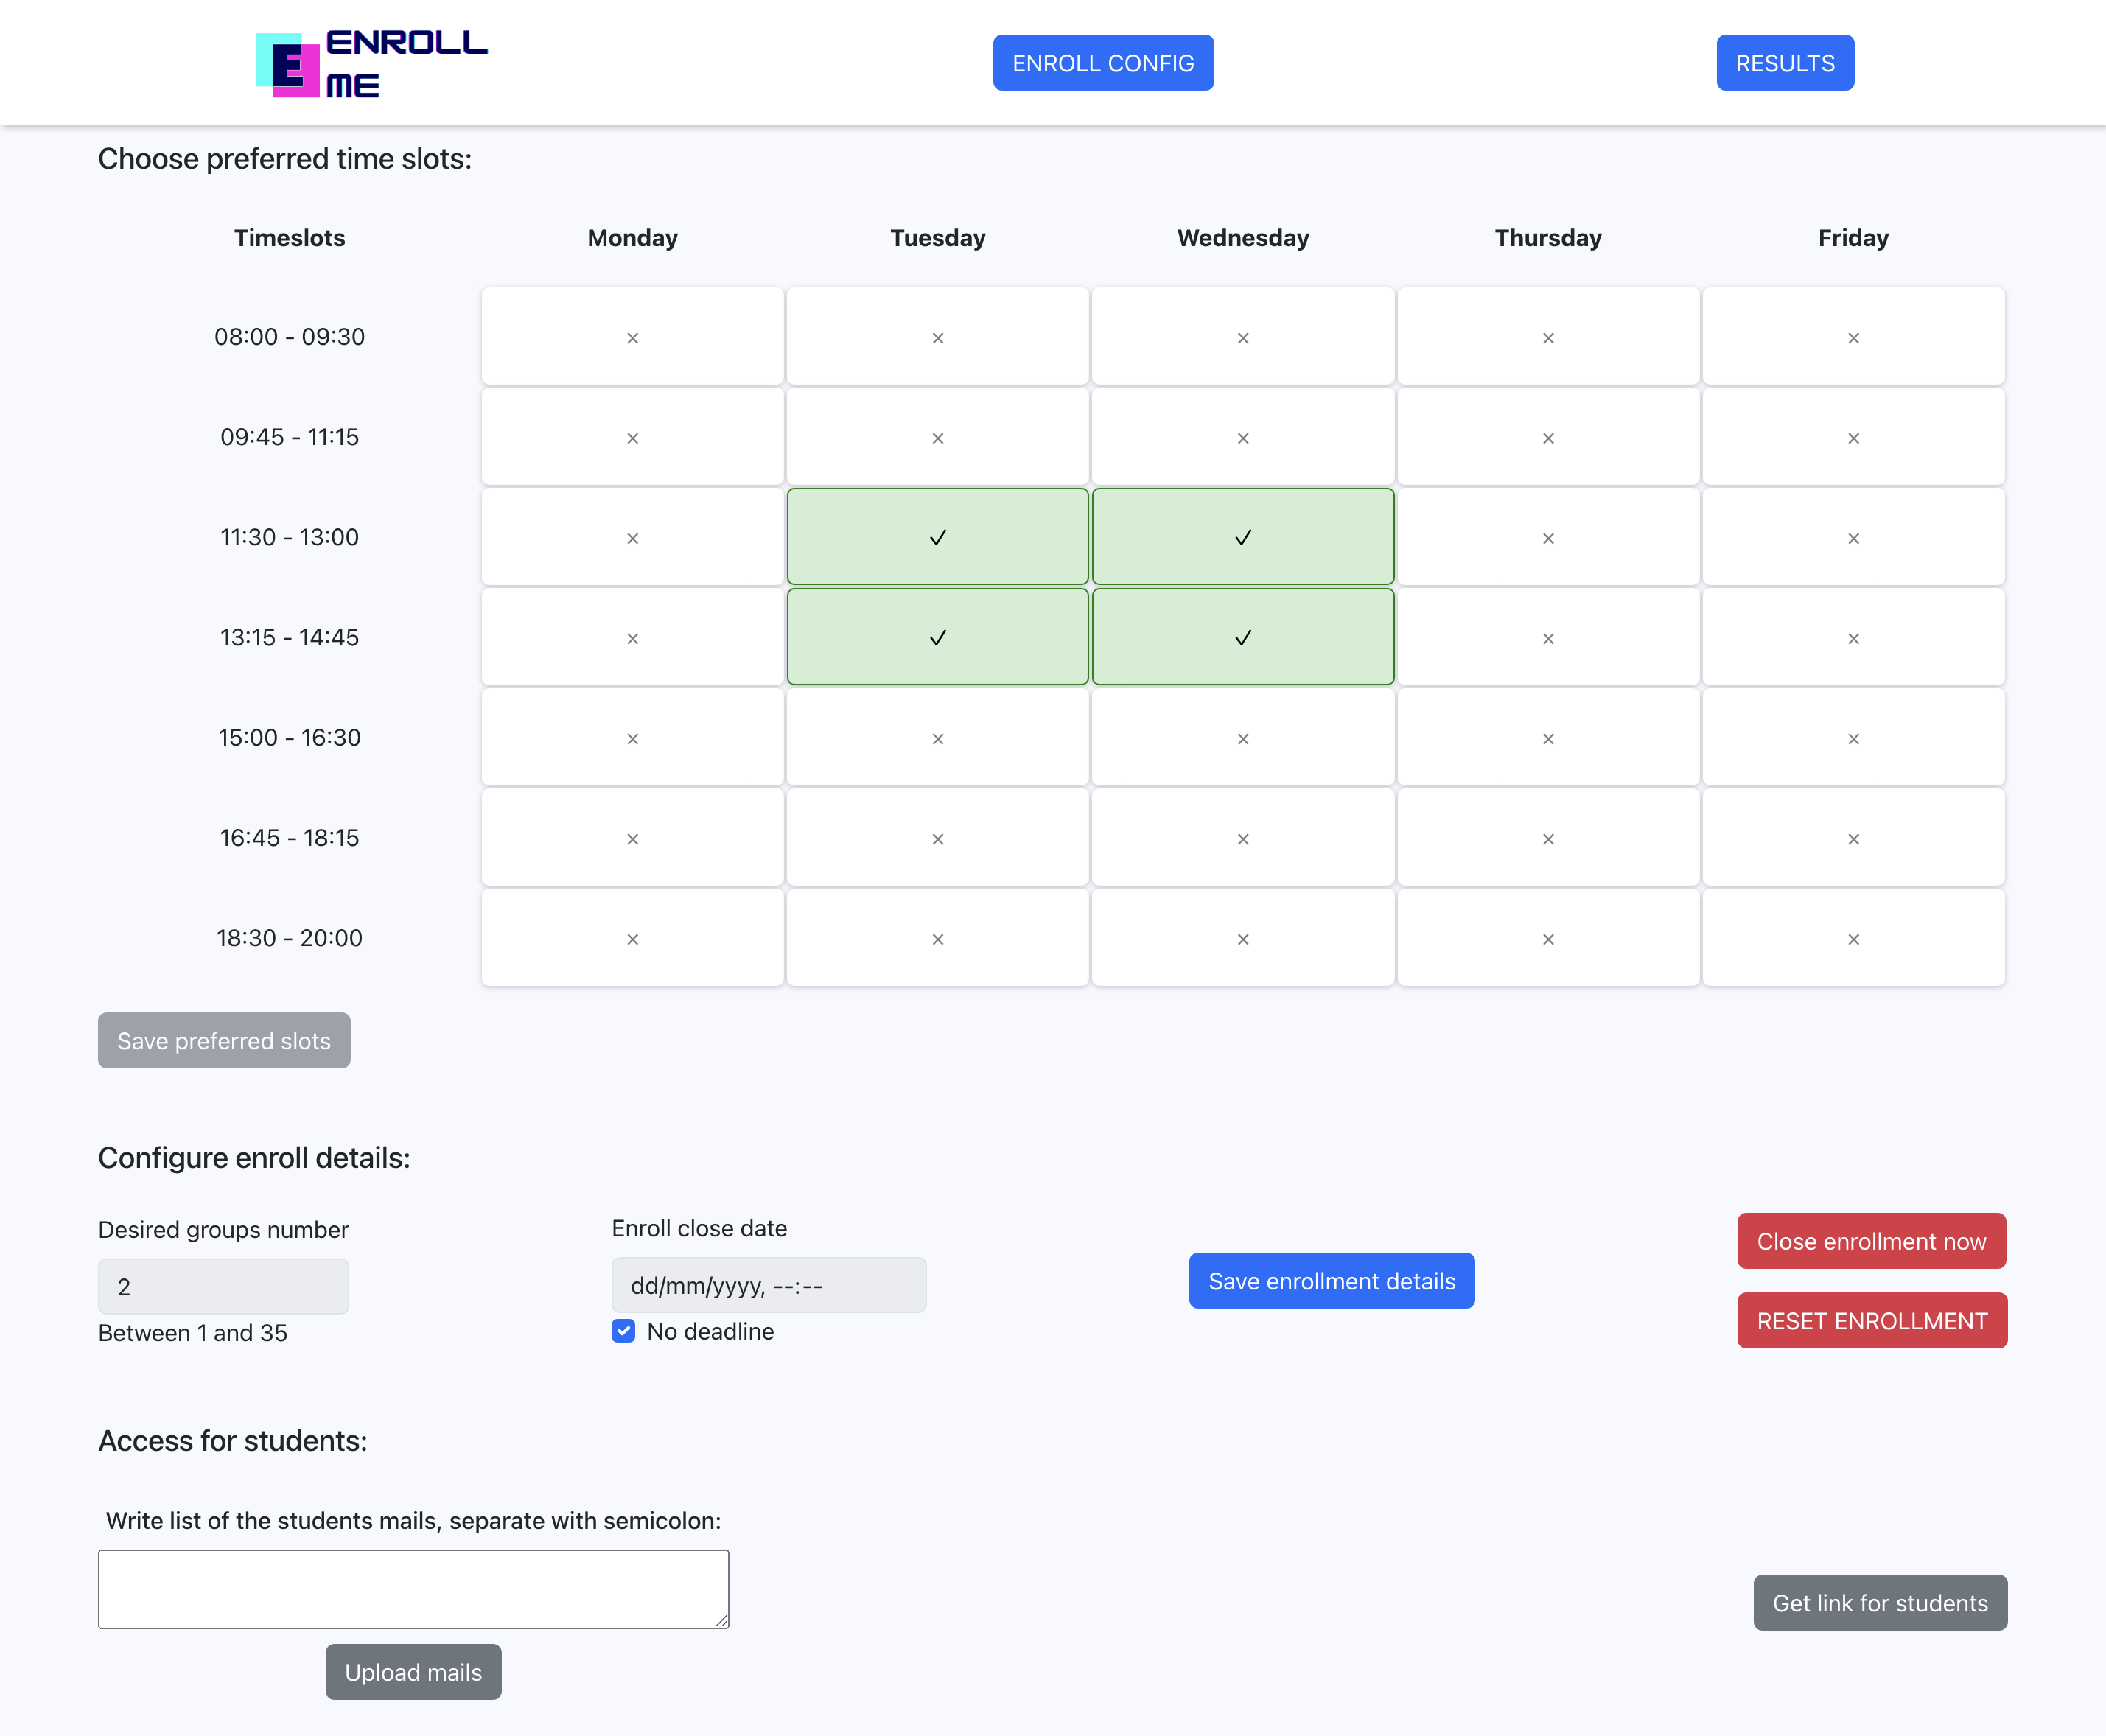
Task: Focus the Desired groups number field
Action: point(223,1286)
